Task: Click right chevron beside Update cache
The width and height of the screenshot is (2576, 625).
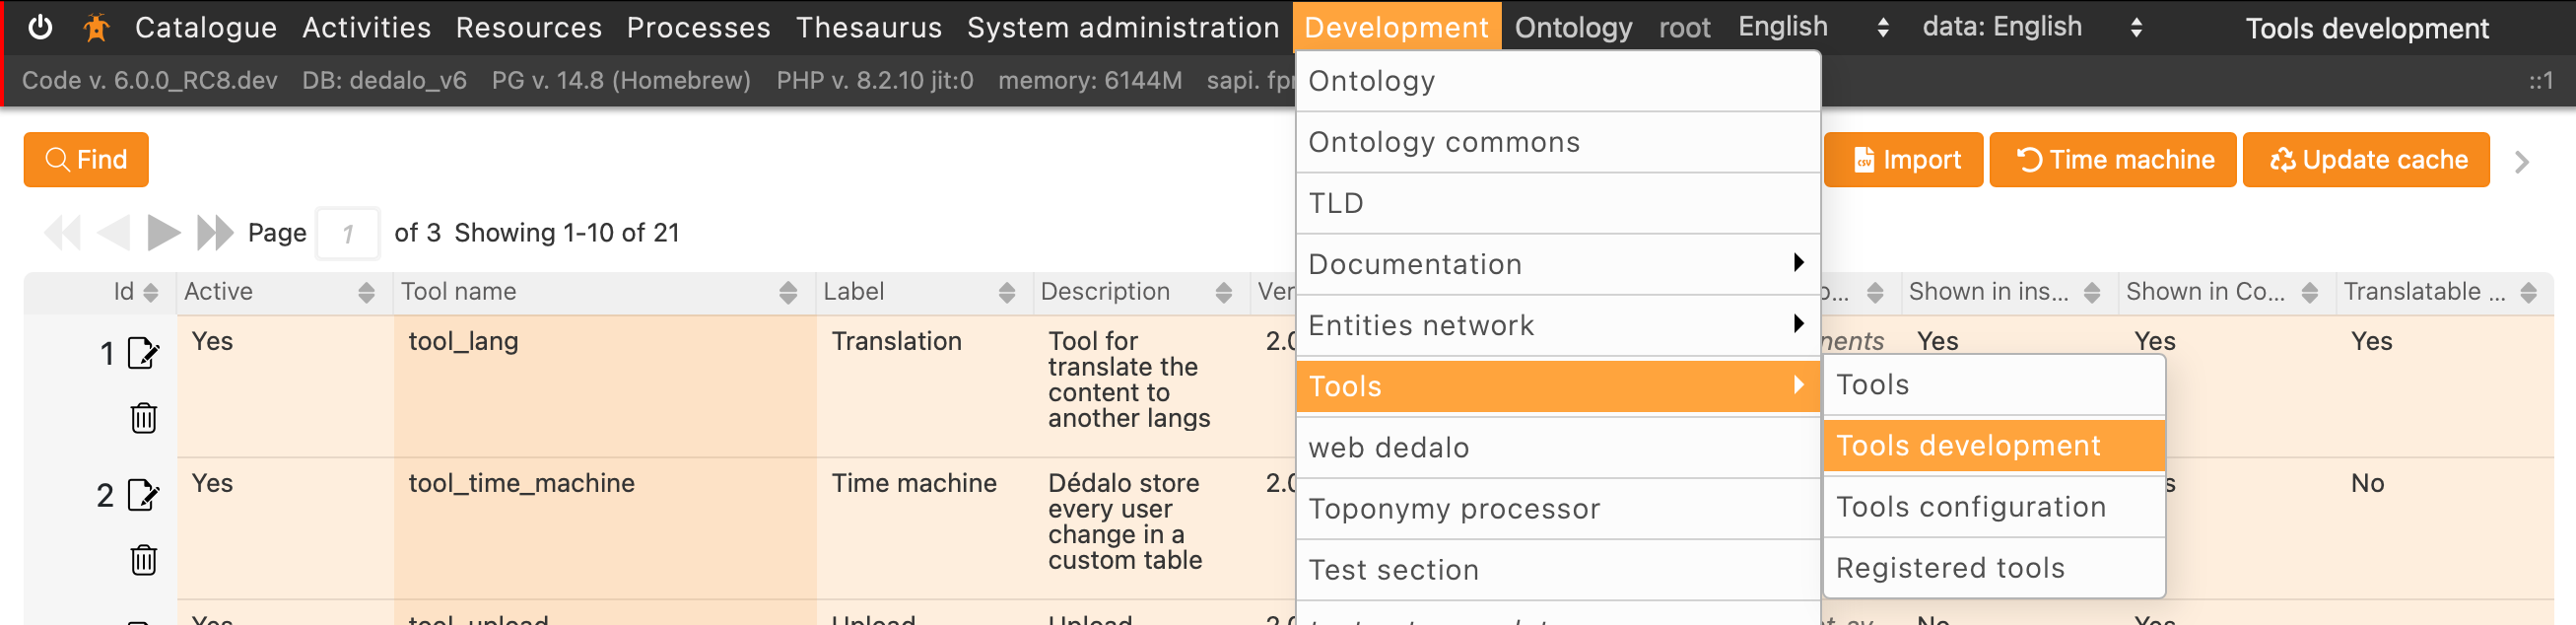Action: click(x=2522, y=162)
